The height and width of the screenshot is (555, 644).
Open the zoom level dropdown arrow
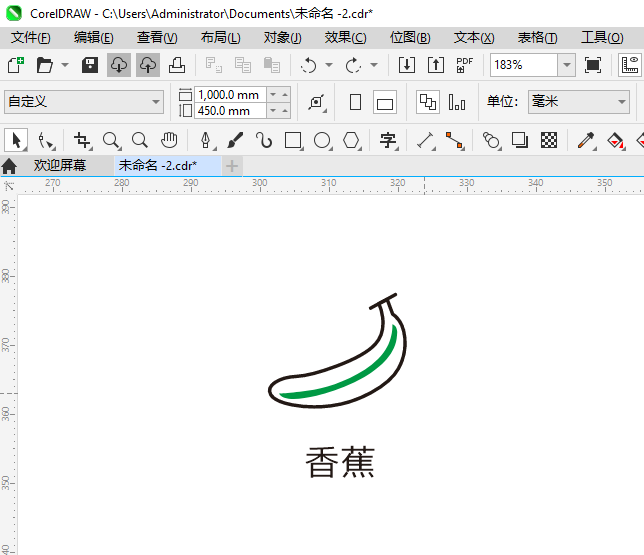click(x=567, y=65)
